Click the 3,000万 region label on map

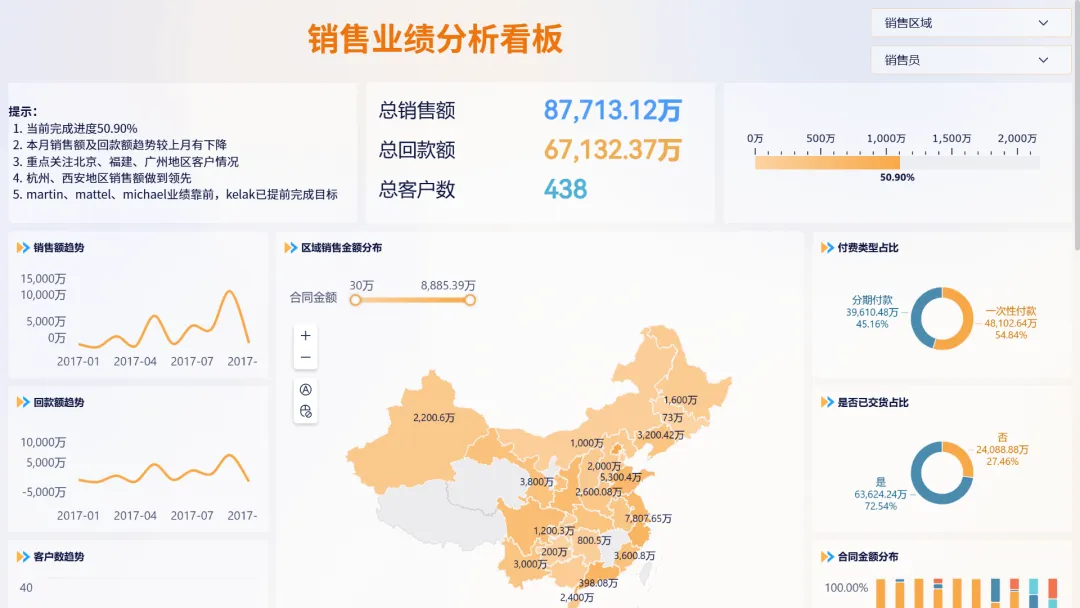[x=530, y=565]
